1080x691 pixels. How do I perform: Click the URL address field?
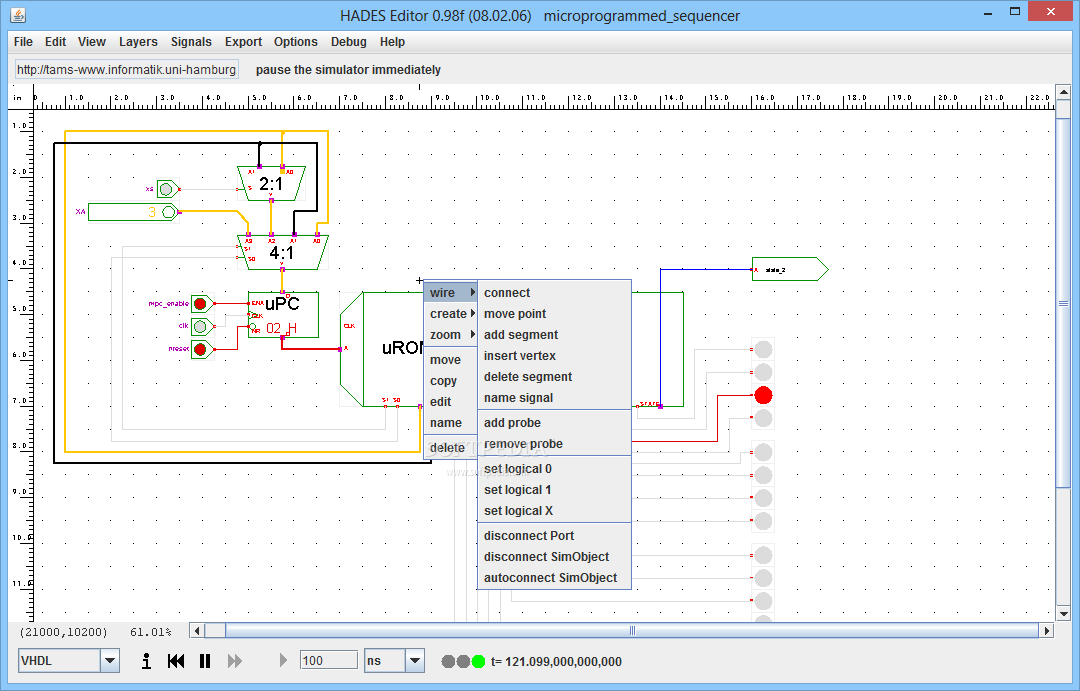(x=127, y=70)
